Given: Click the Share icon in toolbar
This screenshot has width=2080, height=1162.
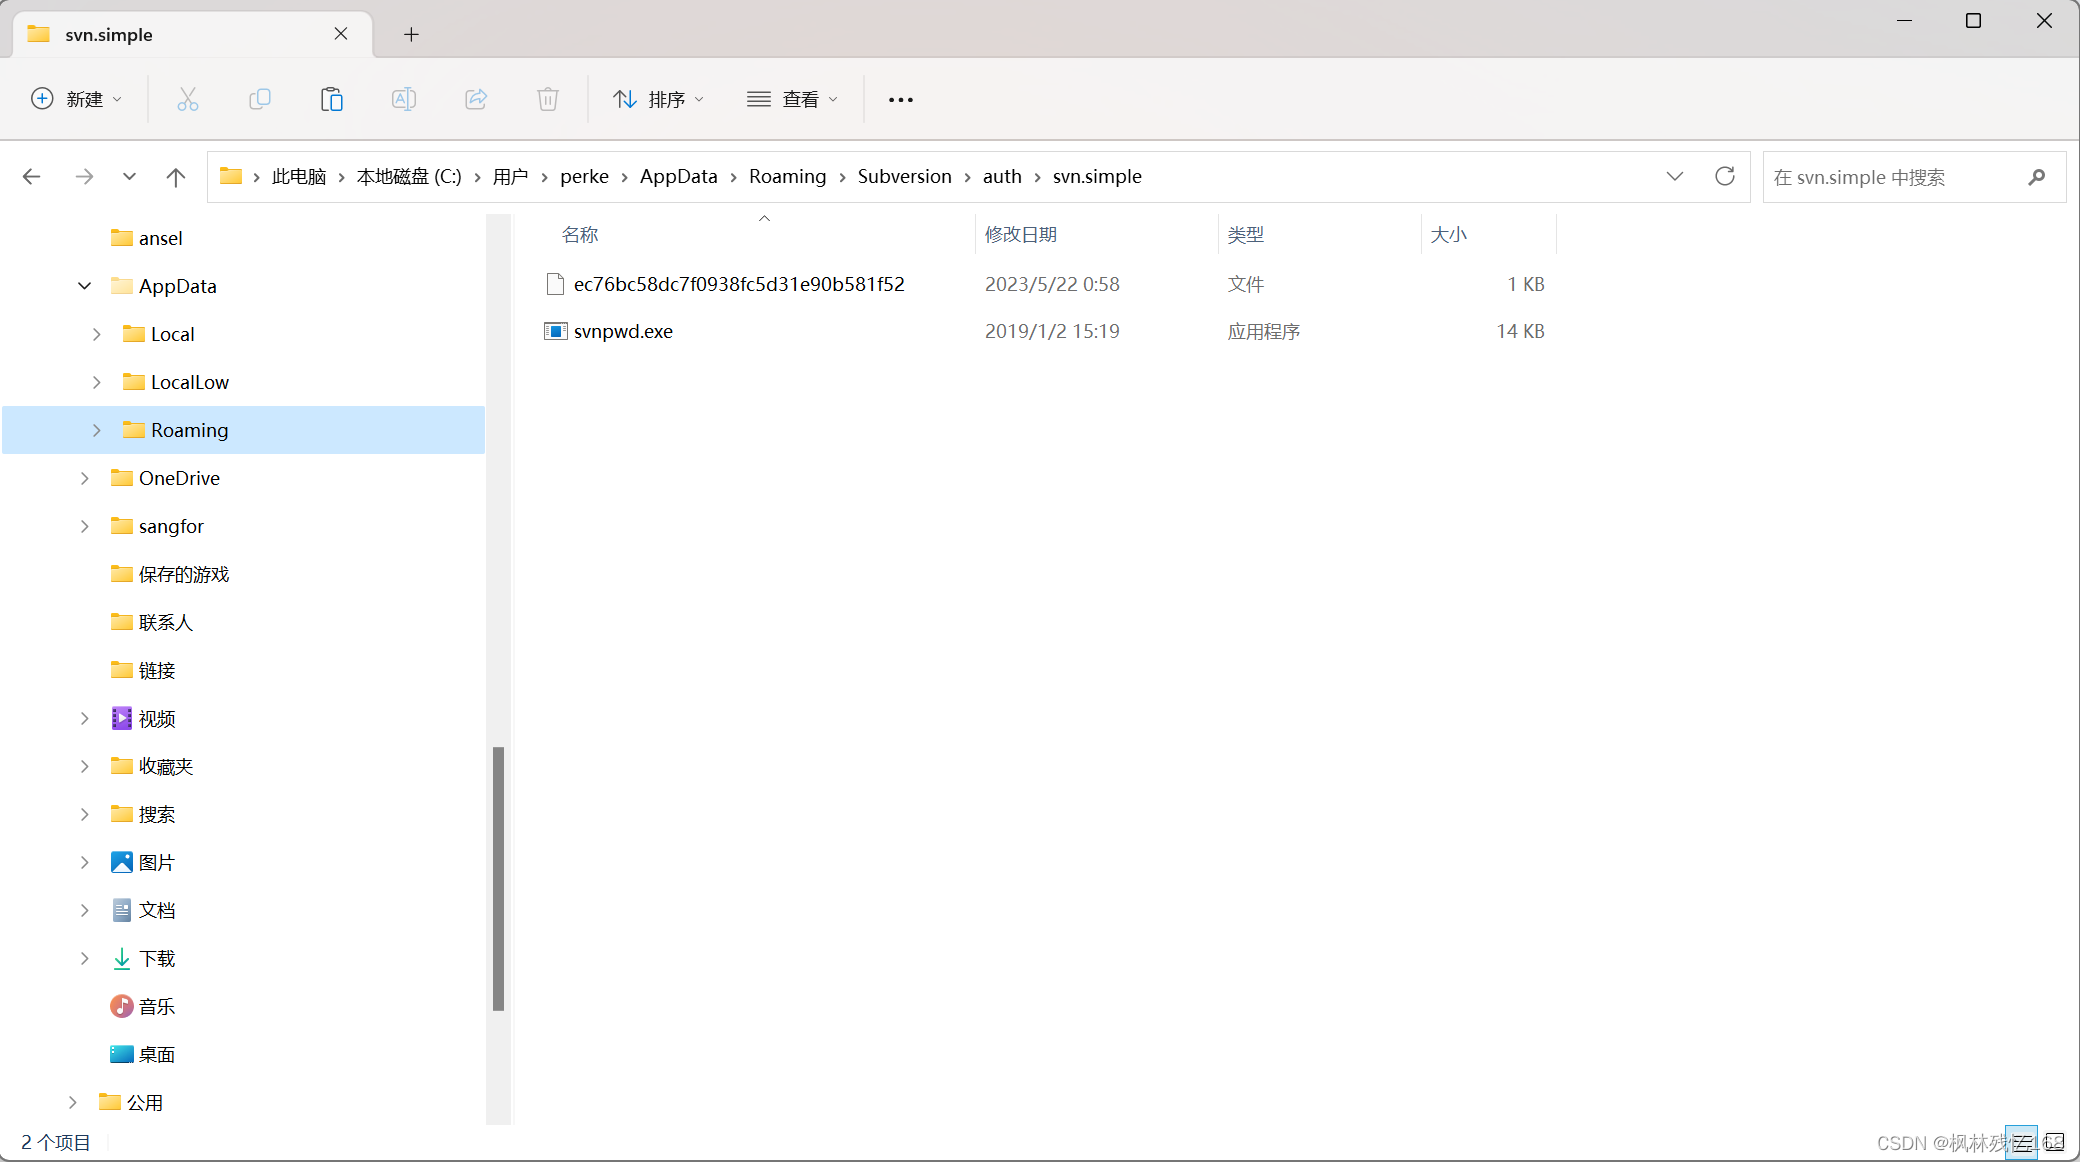Looking at the screenshot, I should (476, 99).
